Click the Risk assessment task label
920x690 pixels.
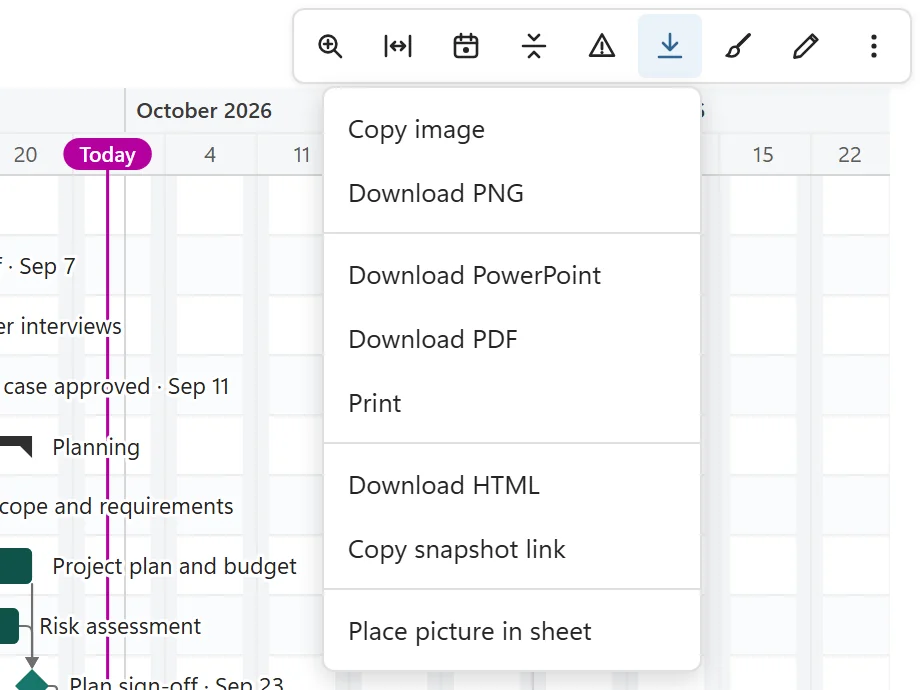pos(120,626)
